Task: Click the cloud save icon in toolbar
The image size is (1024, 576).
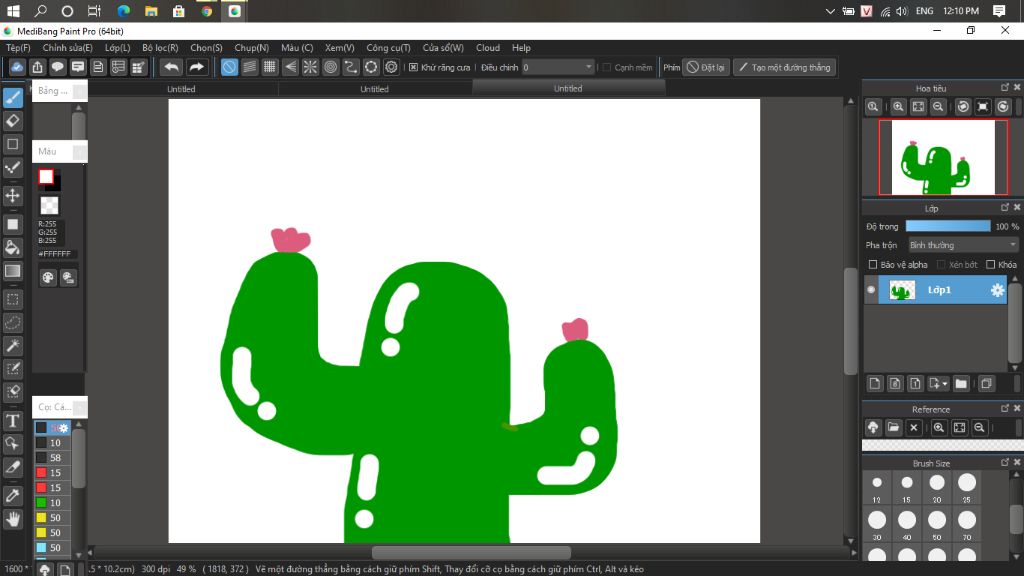Action: pos(17,67)
